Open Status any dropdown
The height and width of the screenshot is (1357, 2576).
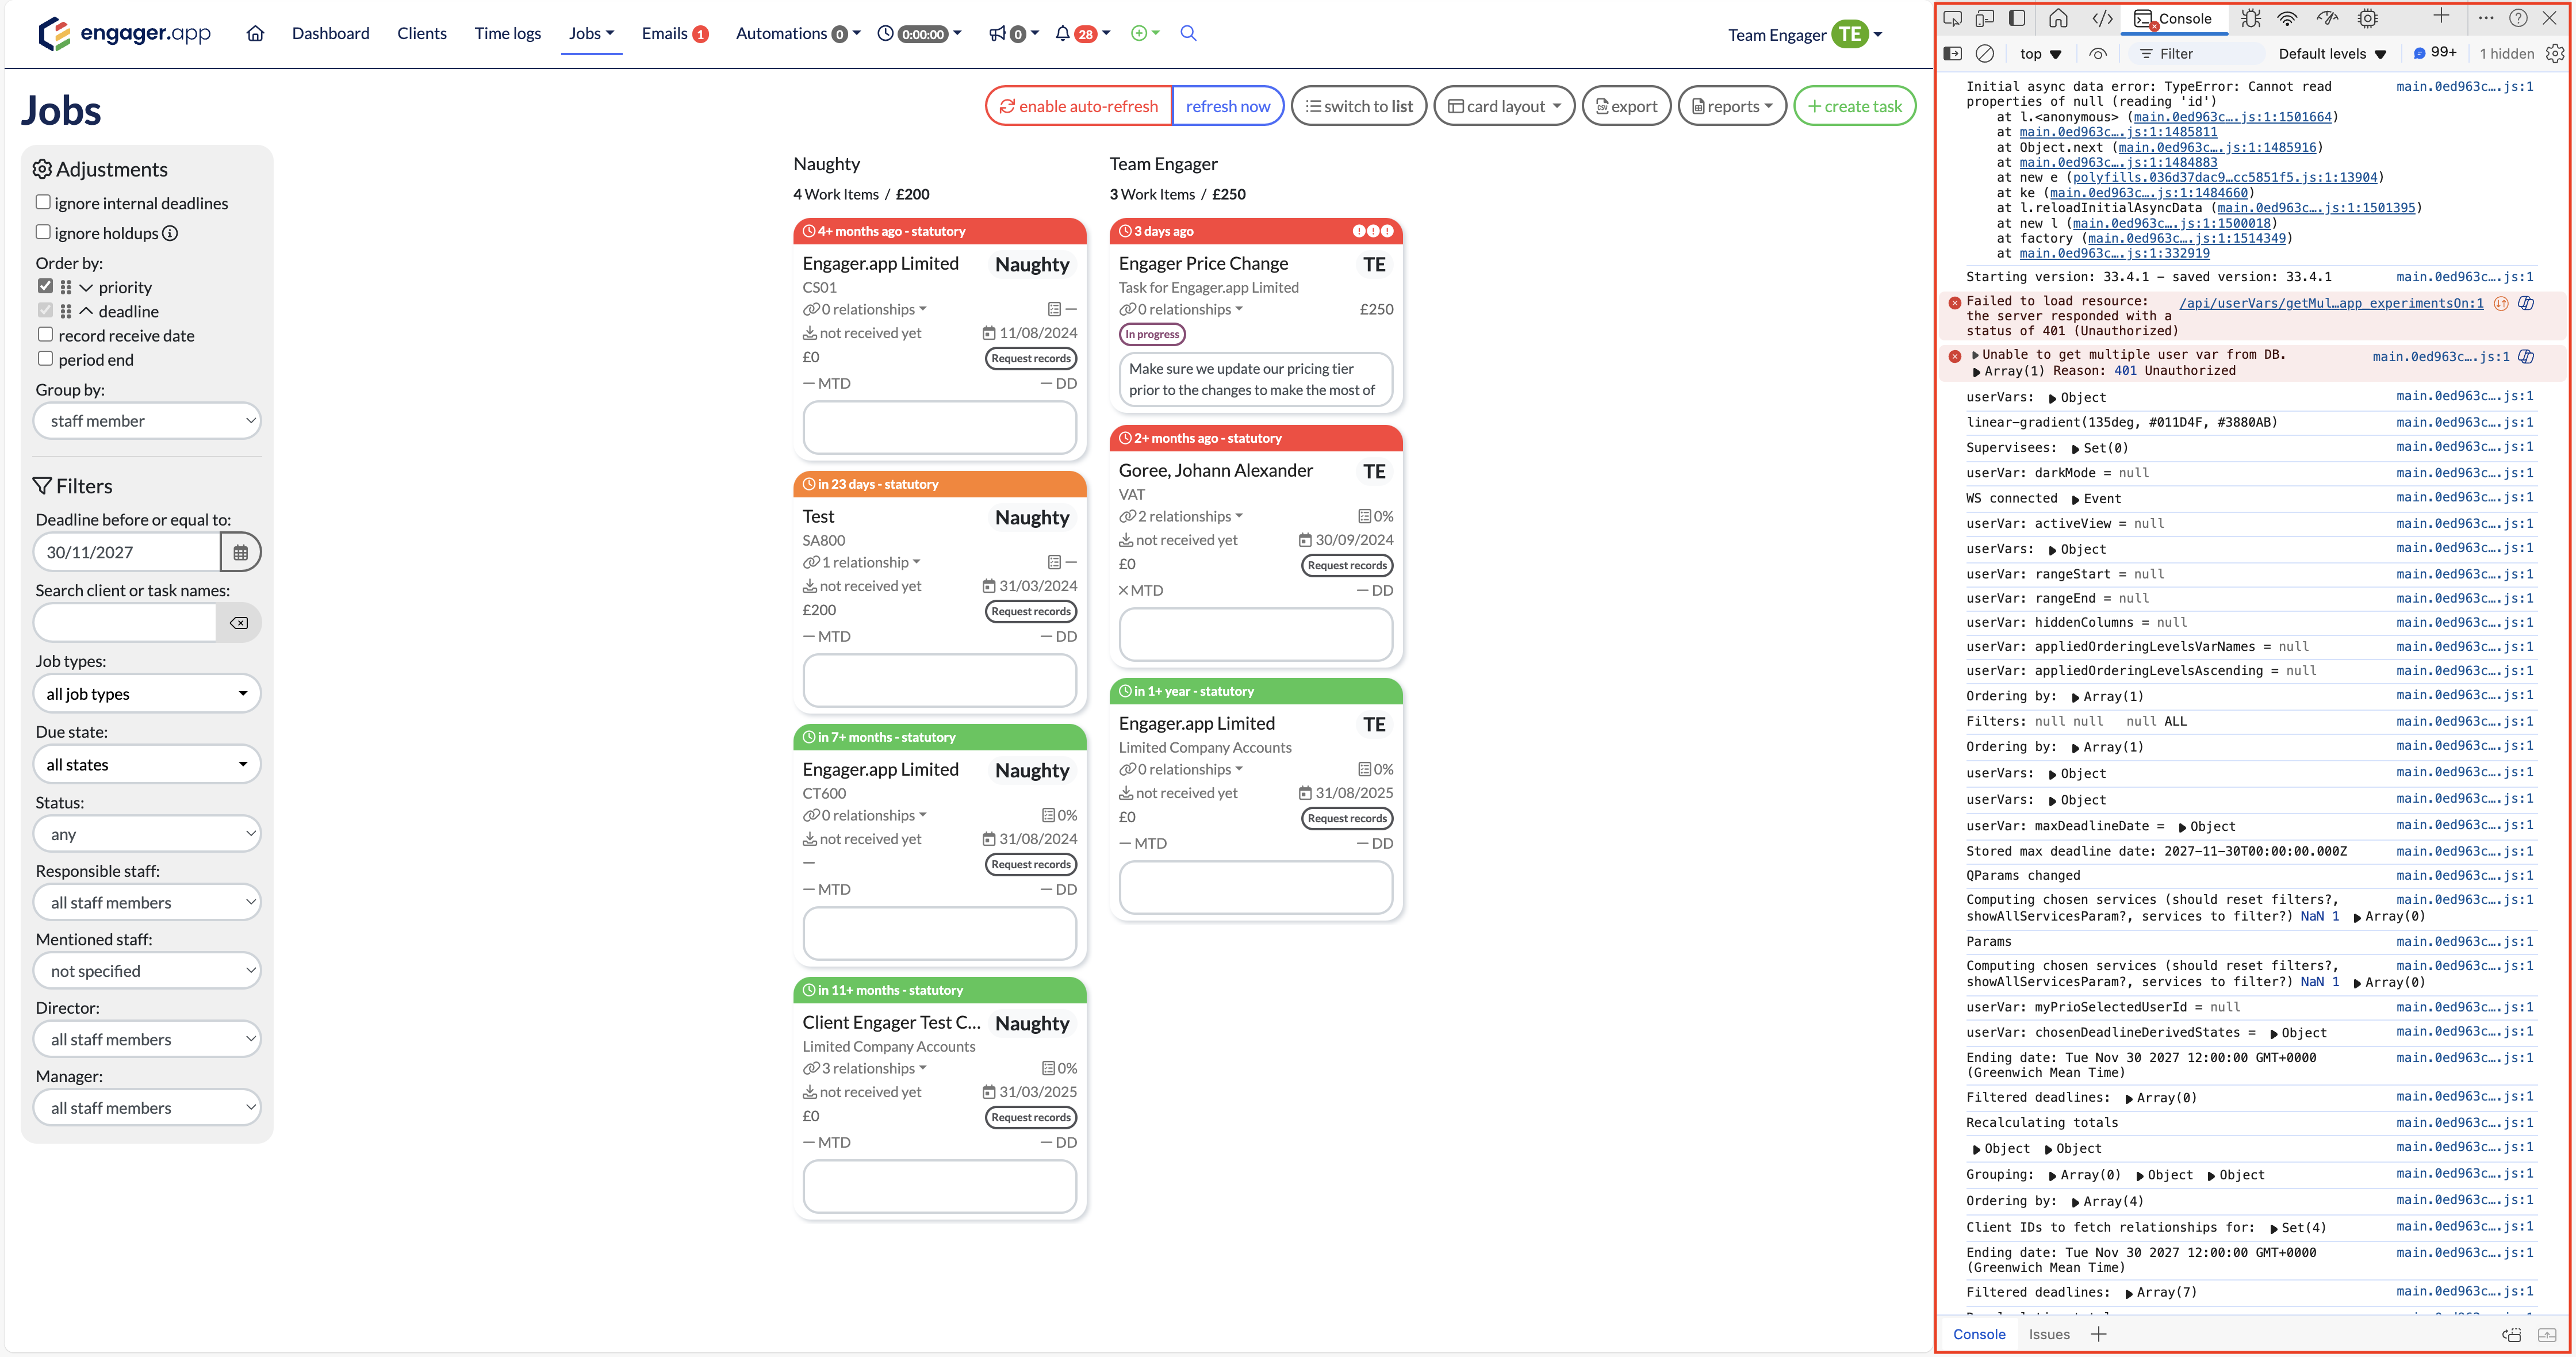pos(148,834)
